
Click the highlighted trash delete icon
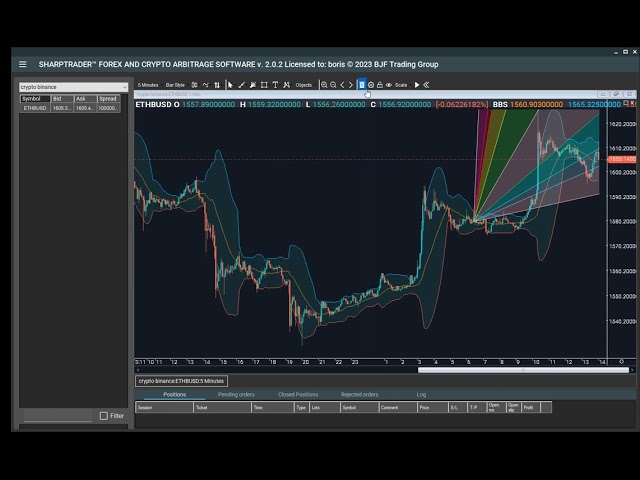coord(362,85)
